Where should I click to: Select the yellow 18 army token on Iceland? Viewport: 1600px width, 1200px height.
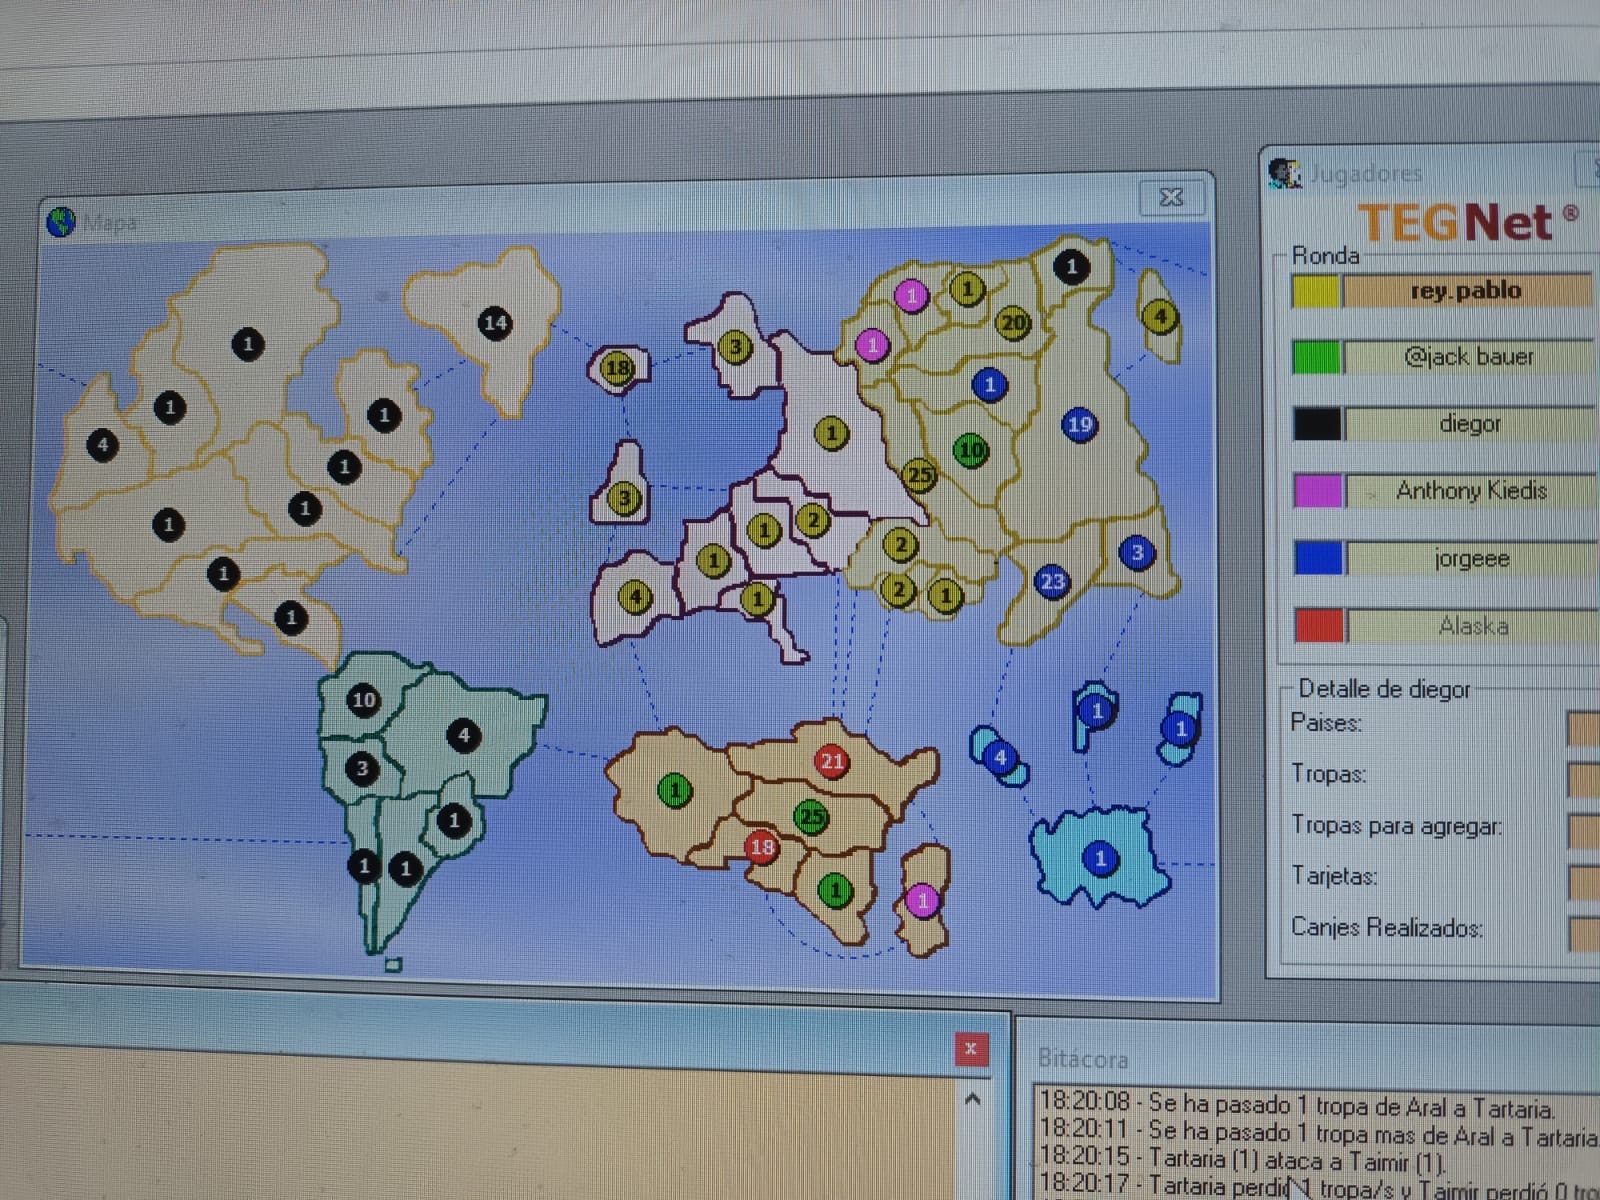(617, 368)
